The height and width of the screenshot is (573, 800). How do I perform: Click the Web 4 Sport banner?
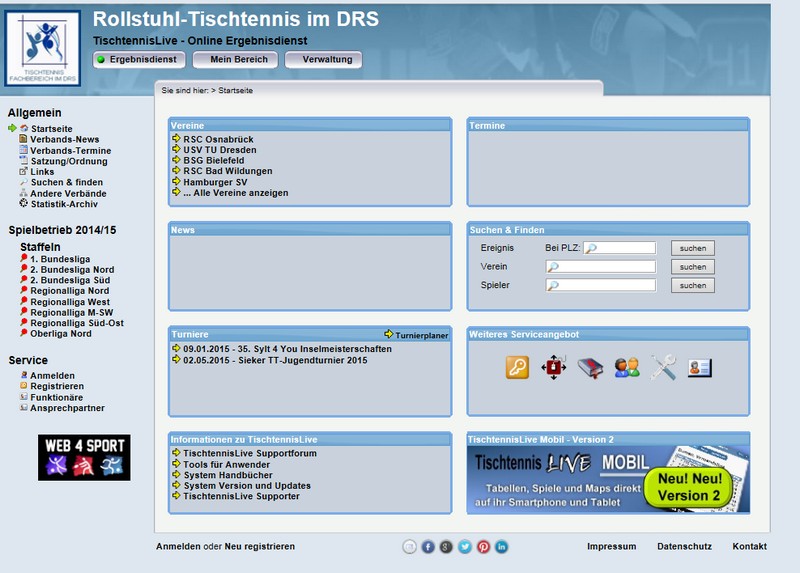pyautogui.click(x=84, y=457)
